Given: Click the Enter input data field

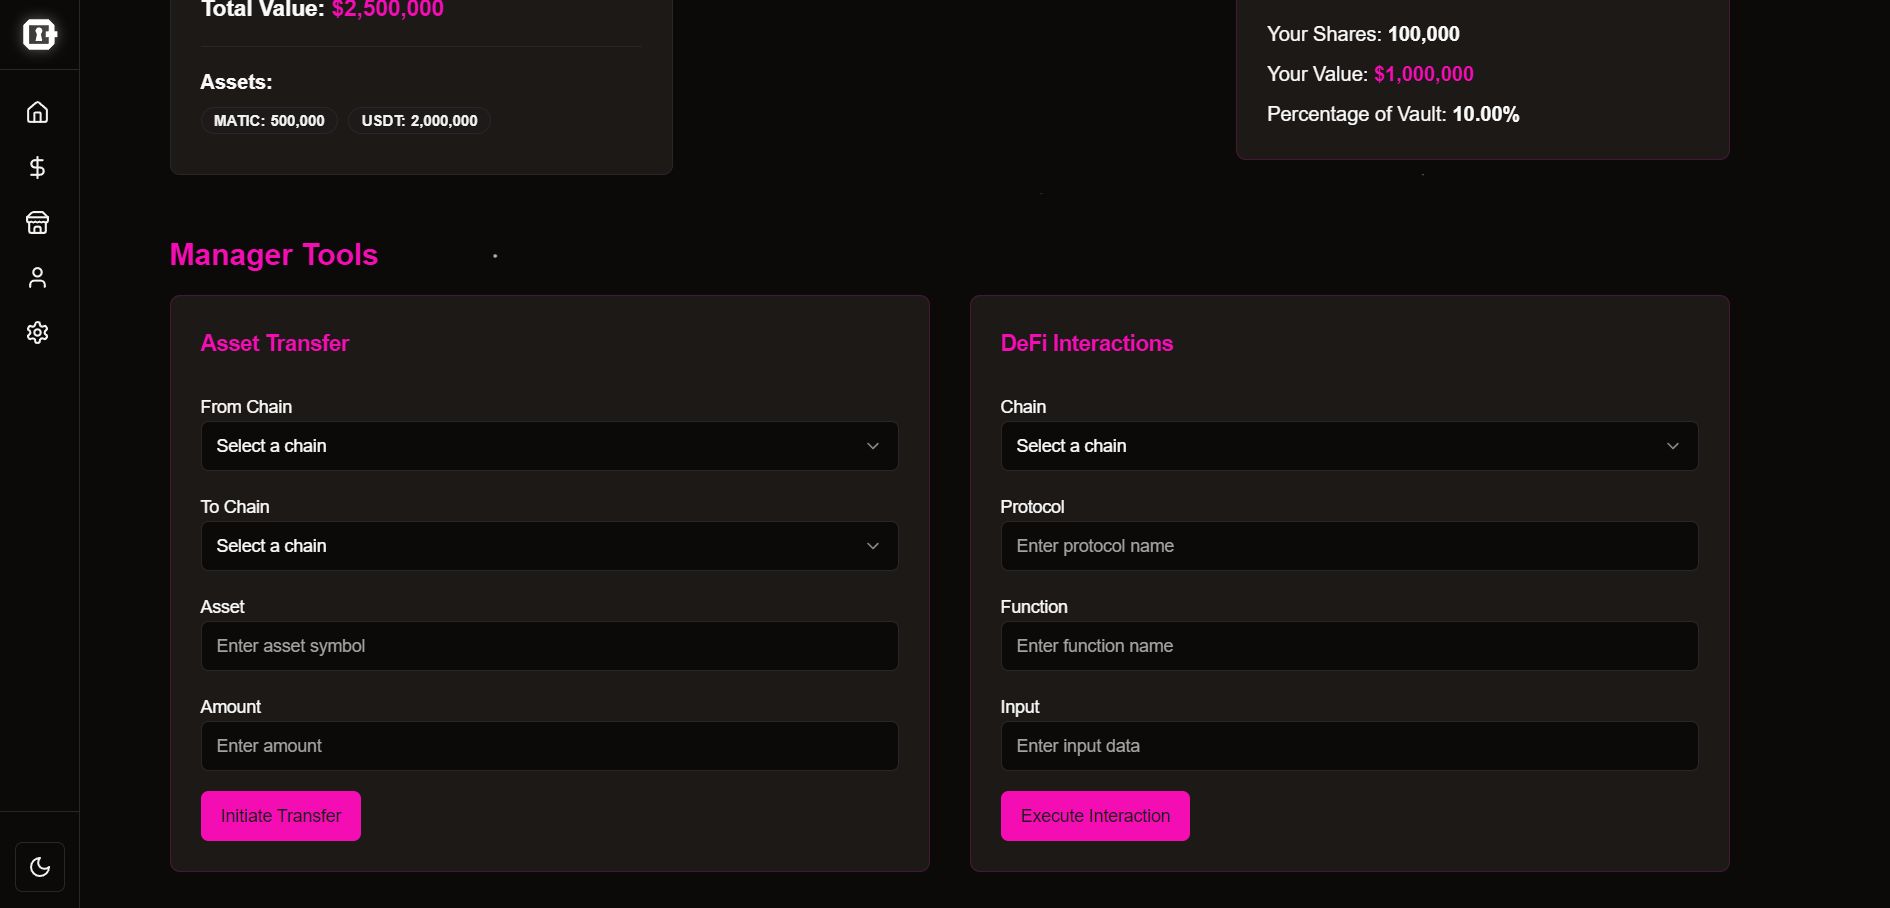Looking at the screenshot, I should (x=1349, y=746).
